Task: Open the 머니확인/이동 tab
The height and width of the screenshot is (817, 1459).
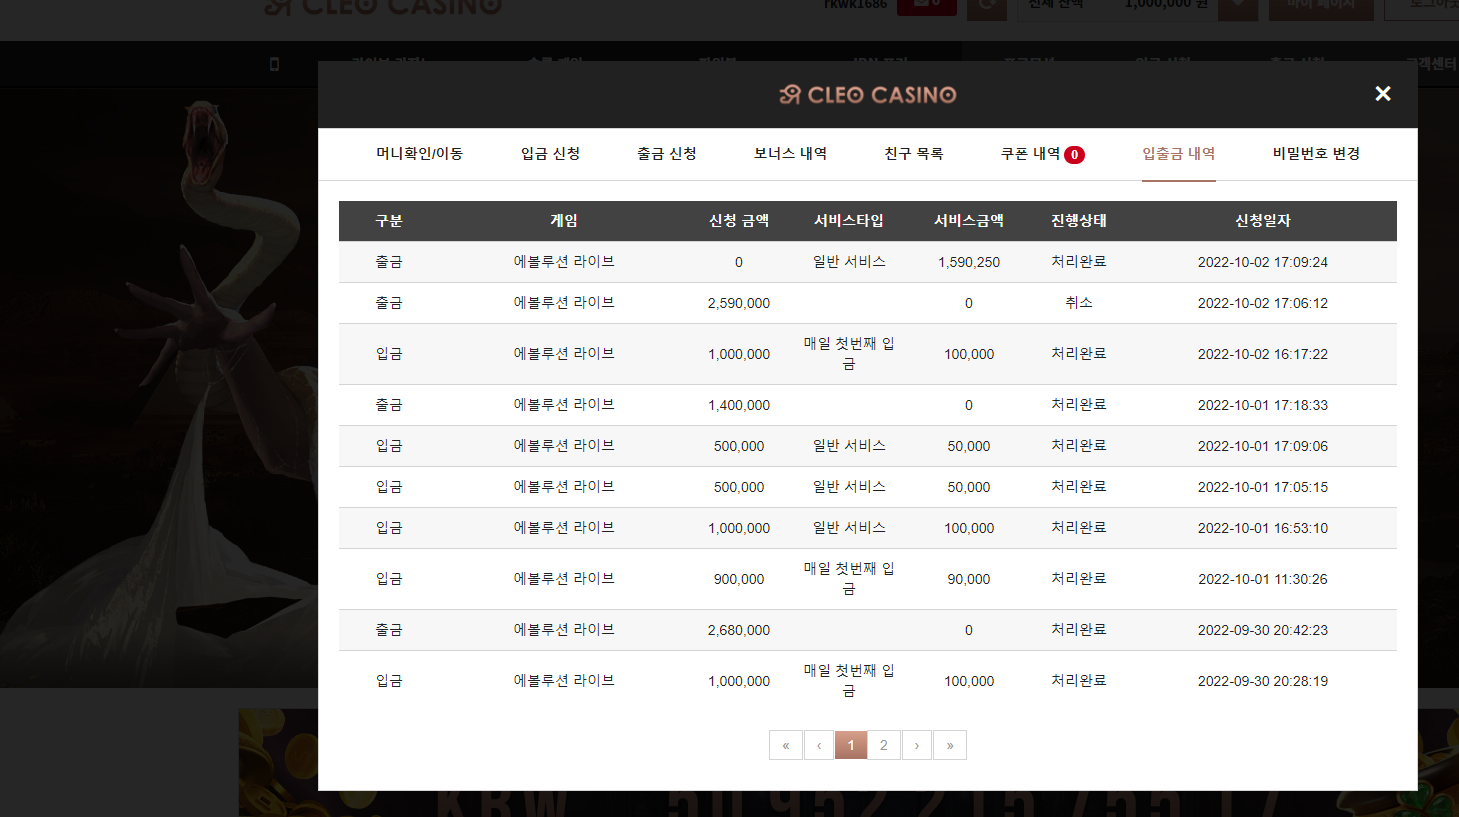Action: point(419,153)
